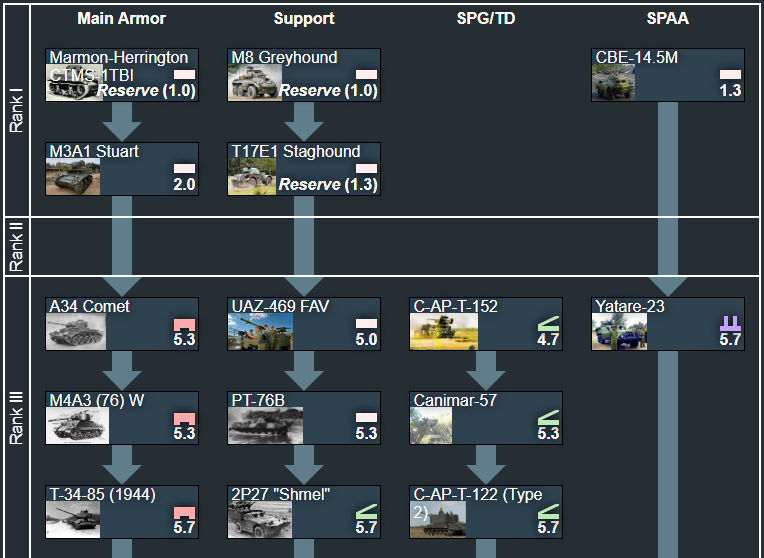Viewport: 764px width, 558px height.
Task: Click the 1.3 rating on CBE-14.5M
Action: coord(730,91)
